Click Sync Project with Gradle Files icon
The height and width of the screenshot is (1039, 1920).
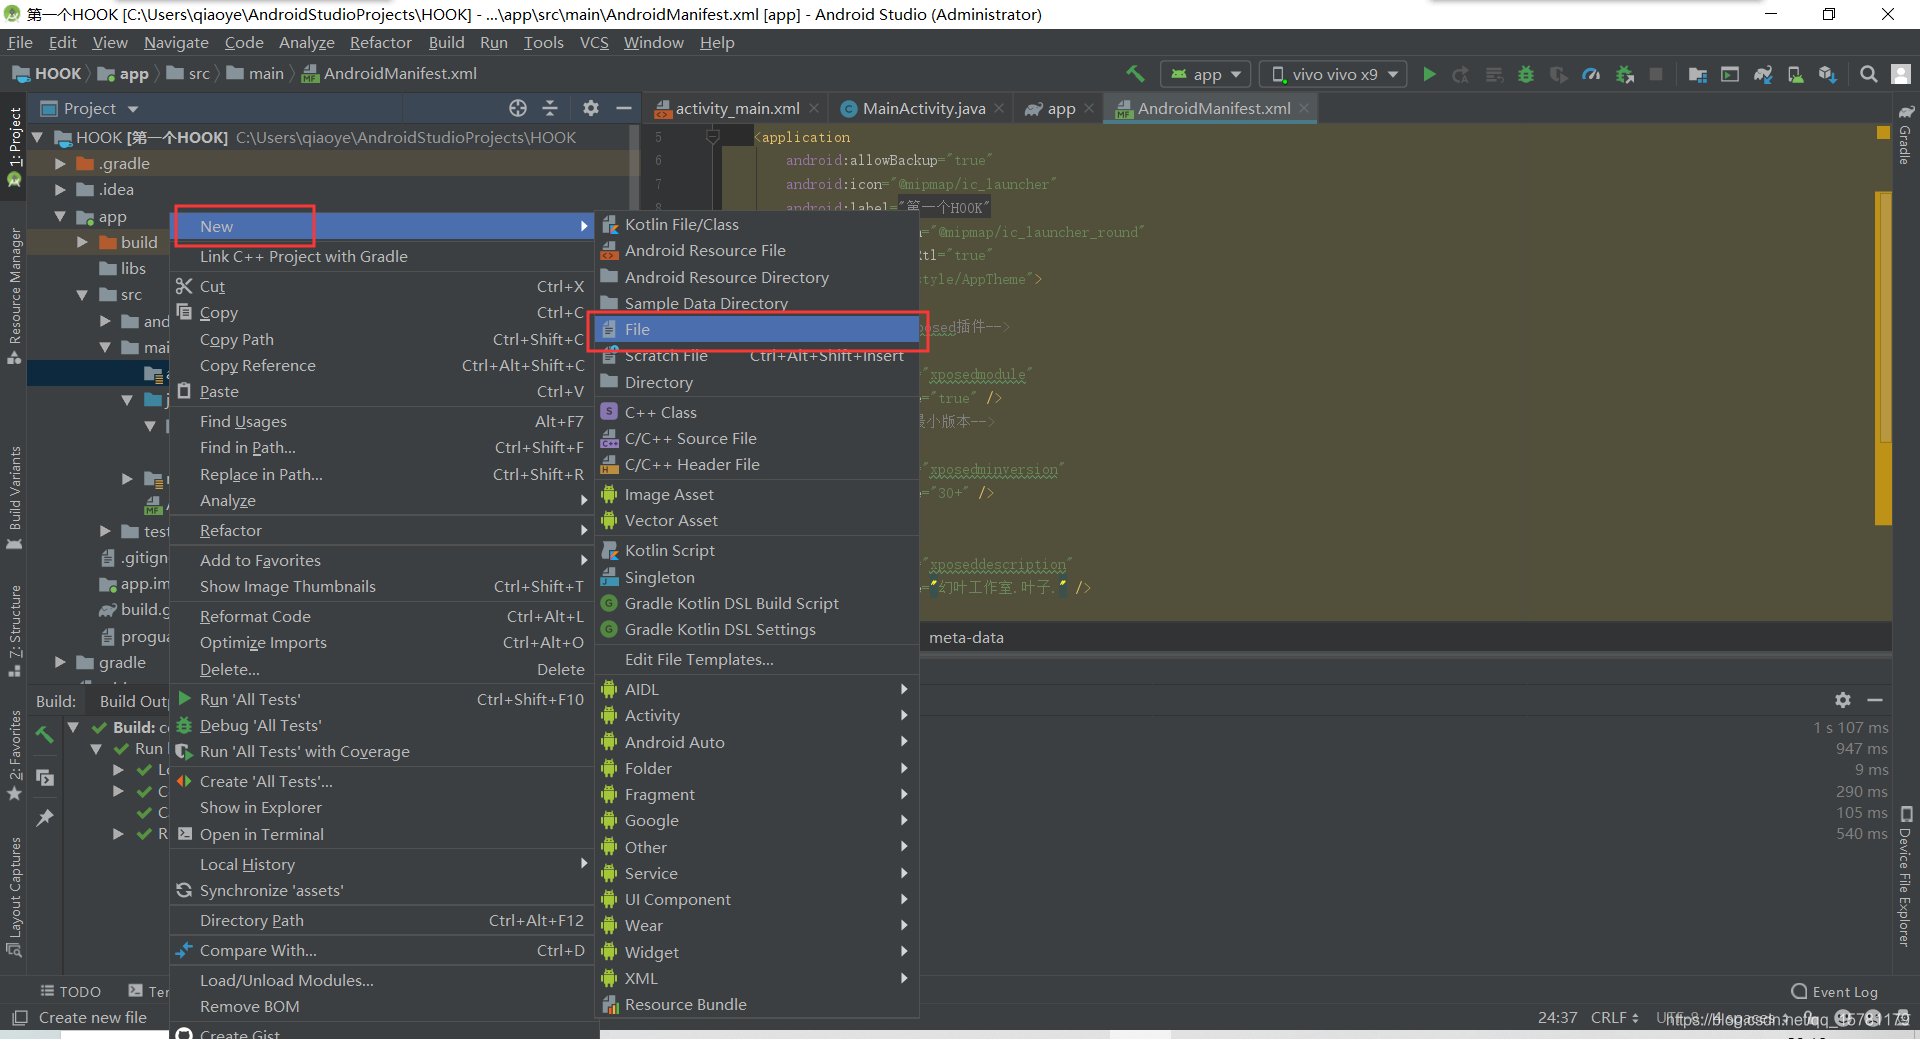tap(1763, 74)
